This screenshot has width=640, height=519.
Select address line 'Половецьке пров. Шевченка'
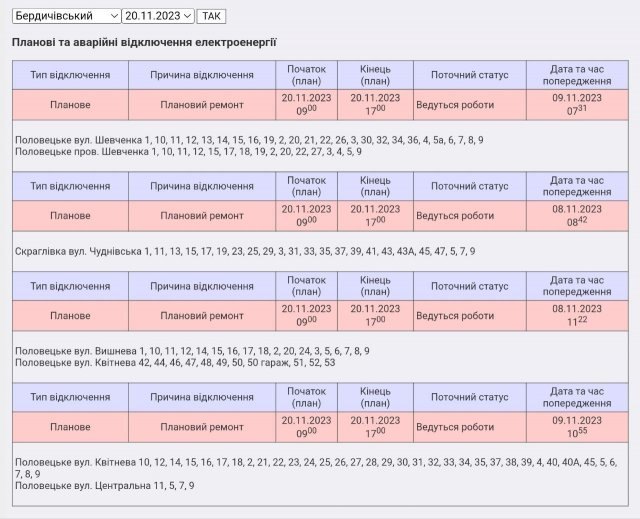click(188, 152)
